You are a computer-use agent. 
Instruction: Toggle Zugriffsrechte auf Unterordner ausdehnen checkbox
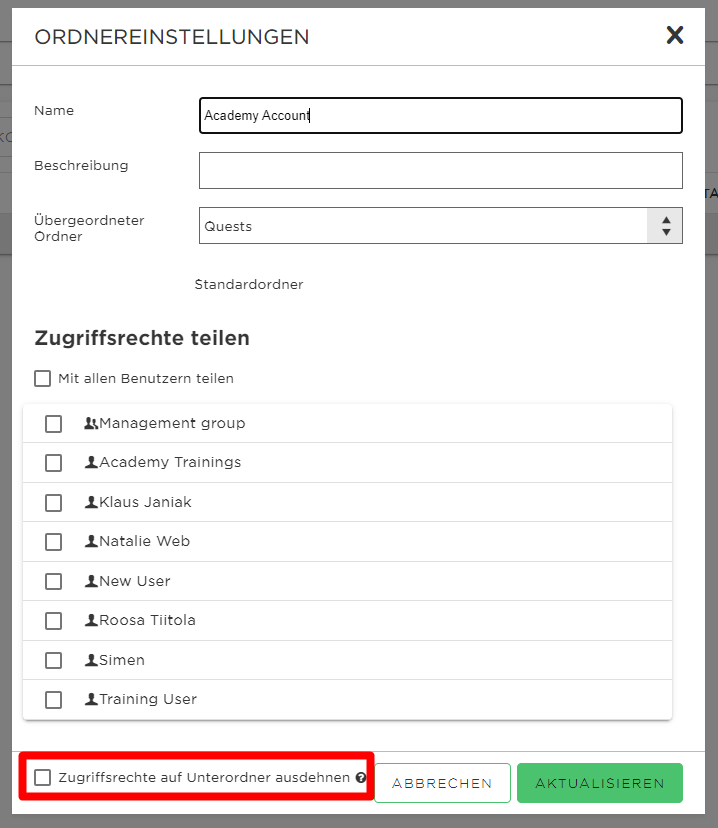(42, 777)
